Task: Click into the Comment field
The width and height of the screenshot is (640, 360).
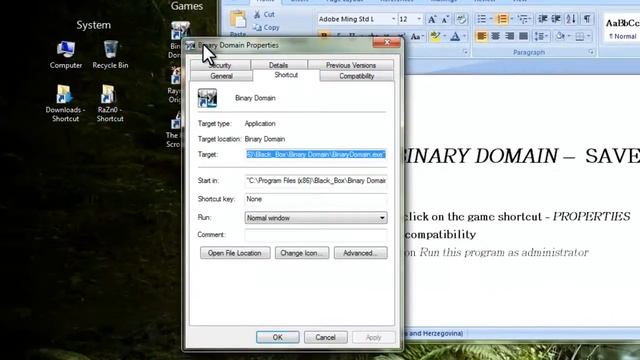Action: (316, 235)
